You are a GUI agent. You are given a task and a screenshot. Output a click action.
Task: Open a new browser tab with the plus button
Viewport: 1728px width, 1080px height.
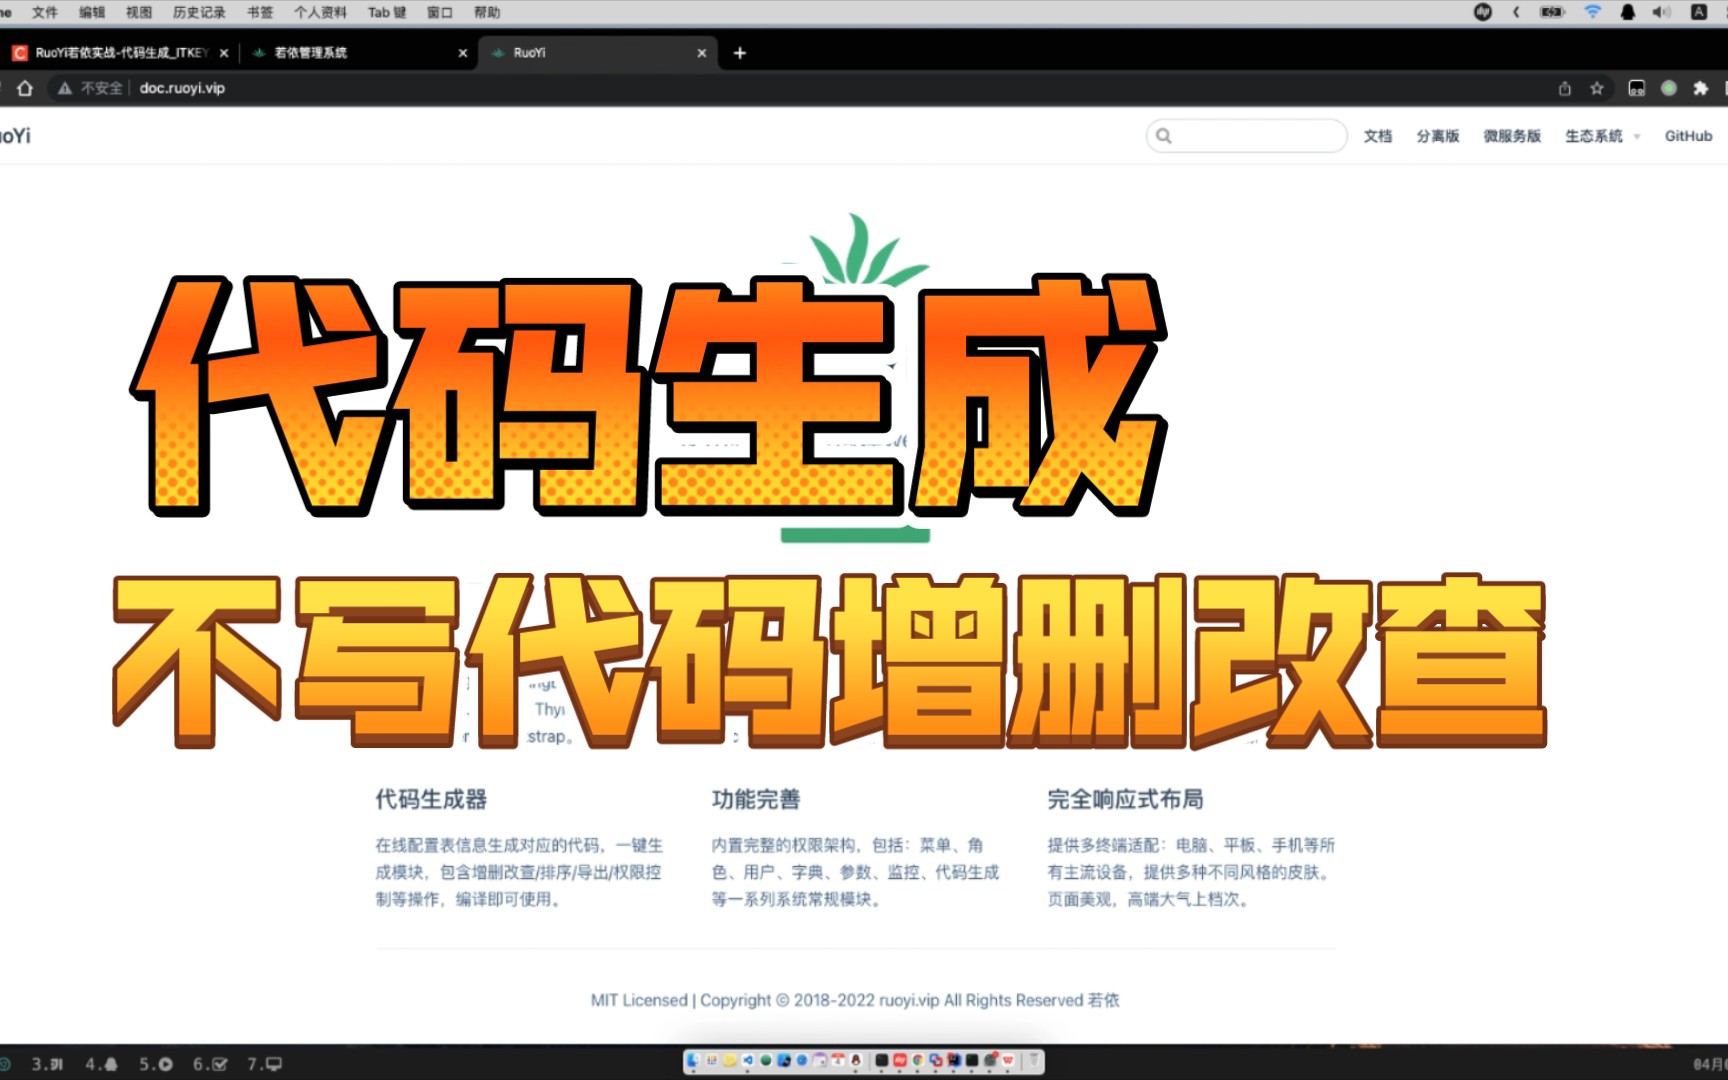739,53
